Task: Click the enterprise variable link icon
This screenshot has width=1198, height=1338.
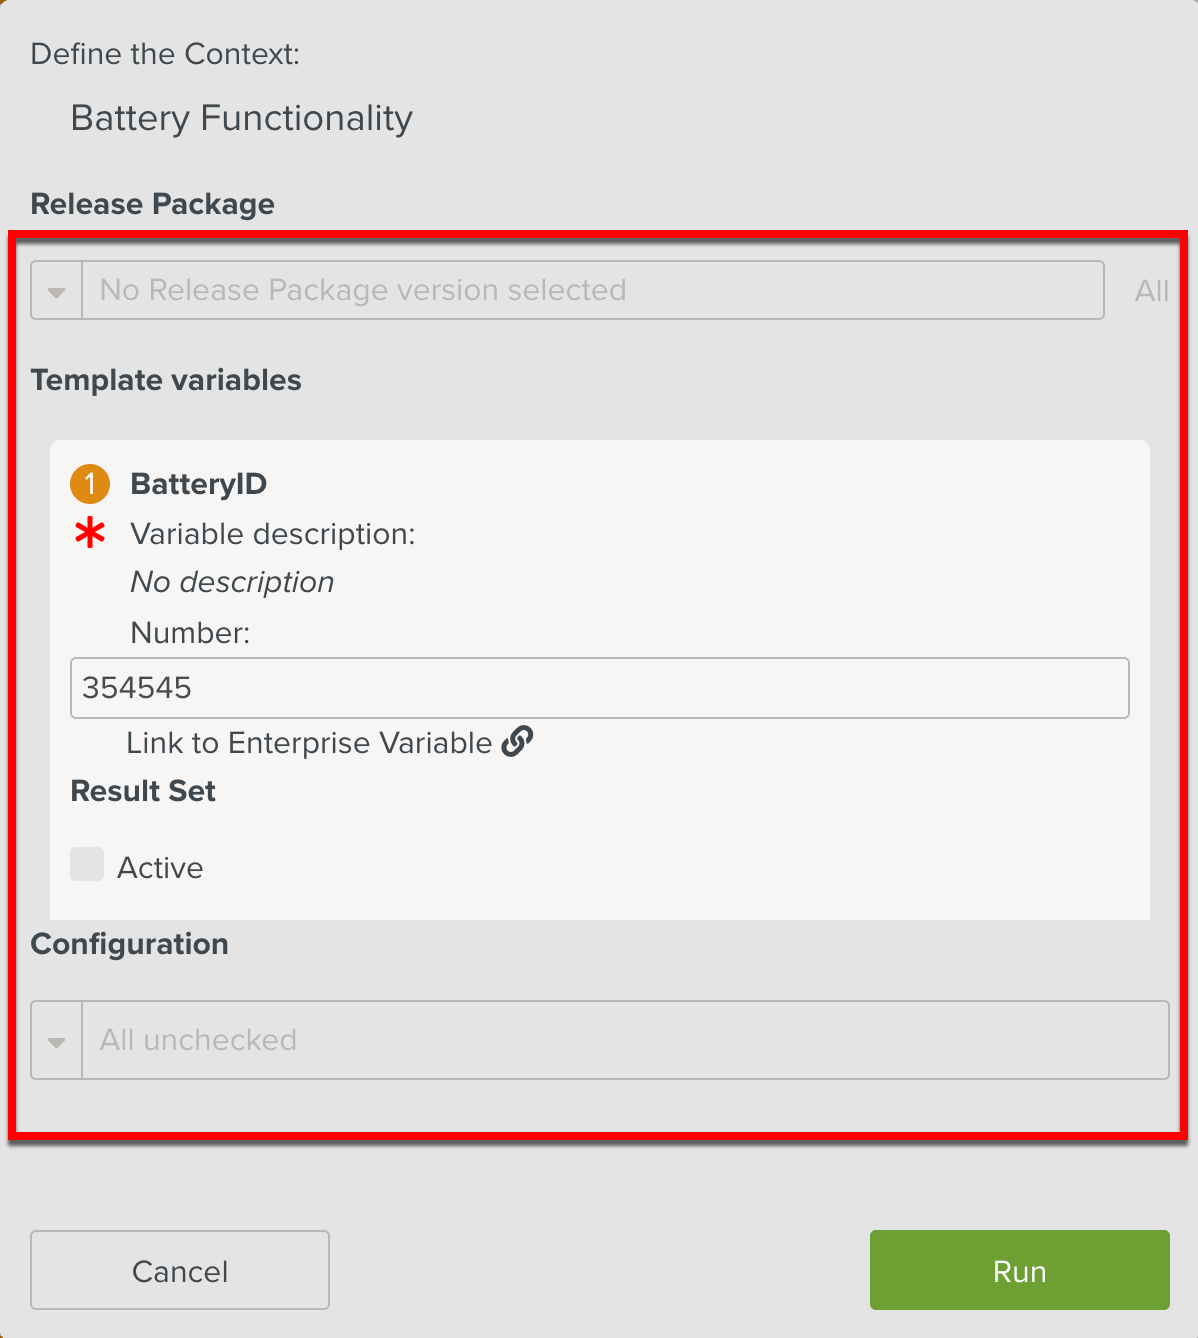Action: click(x=517, y=742)
